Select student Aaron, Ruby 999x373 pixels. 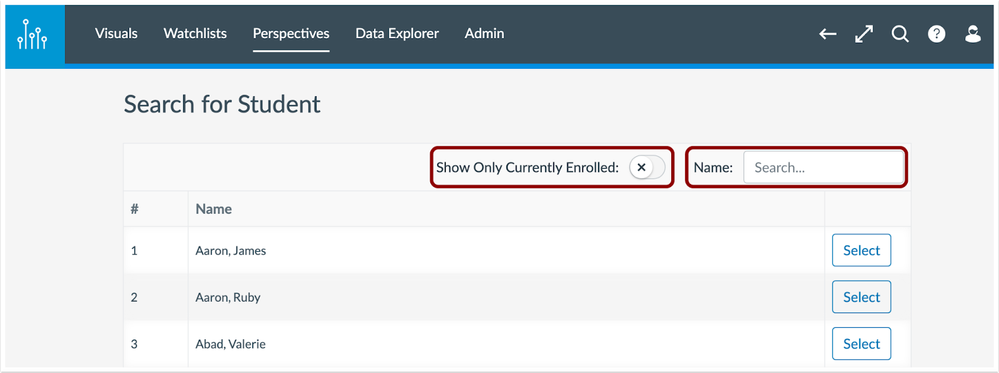861,297
